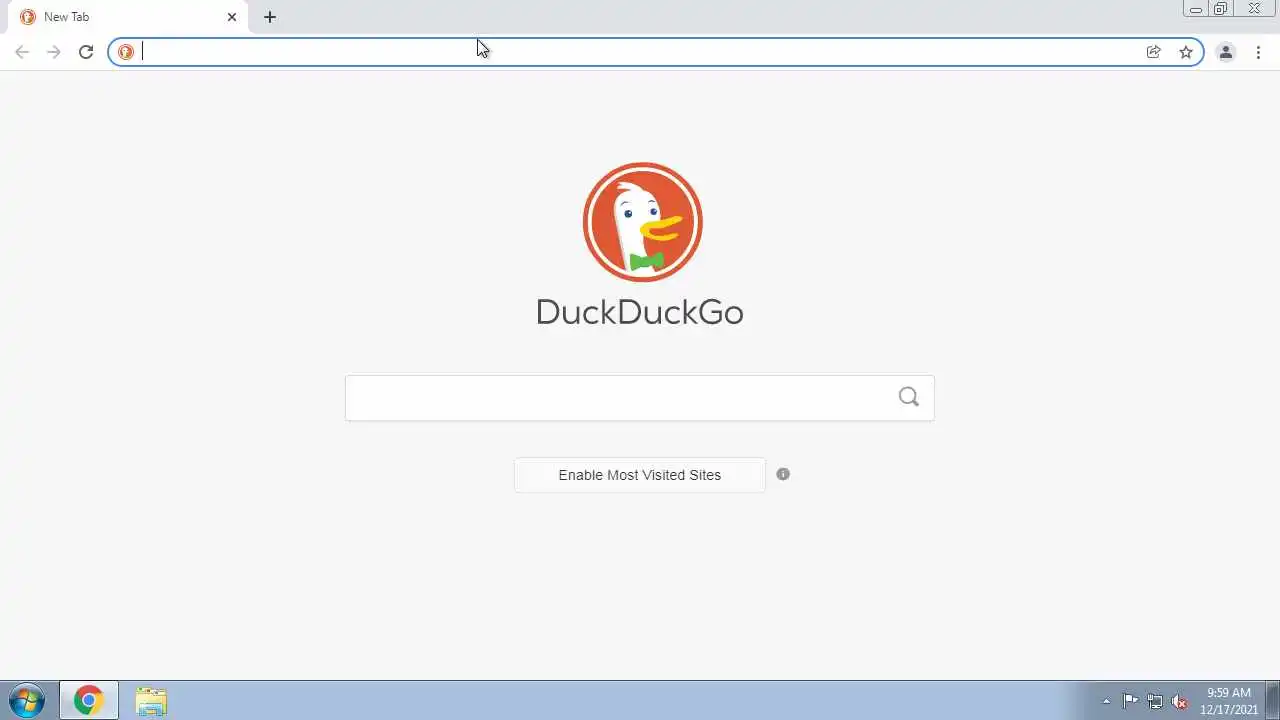Minimize the Chrome window
Image resolution: width=1280 pixels, height=720 pixels.
click(x=1196, y=9)
